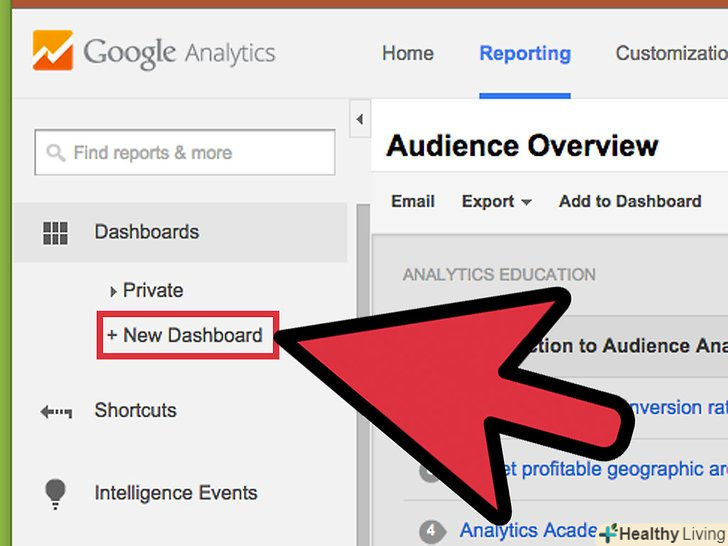Select Shortcuts in the sidebar
Screen dimensions: 728x546
coord(136,410)
